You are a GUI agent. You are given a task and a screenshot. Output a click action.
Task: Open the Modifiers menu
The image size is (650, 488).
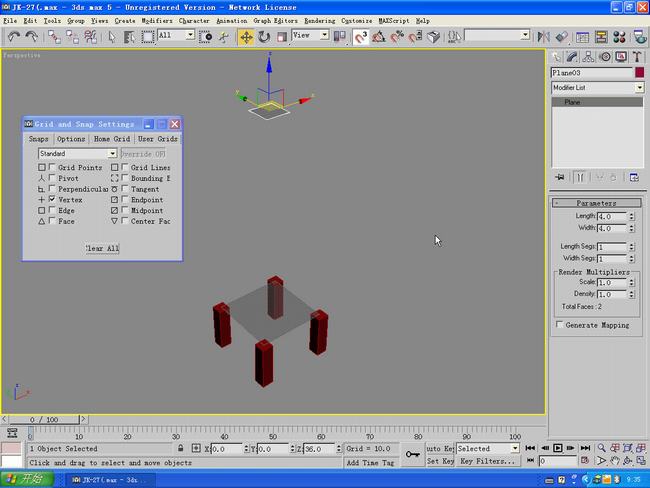[x=157, y=20]
